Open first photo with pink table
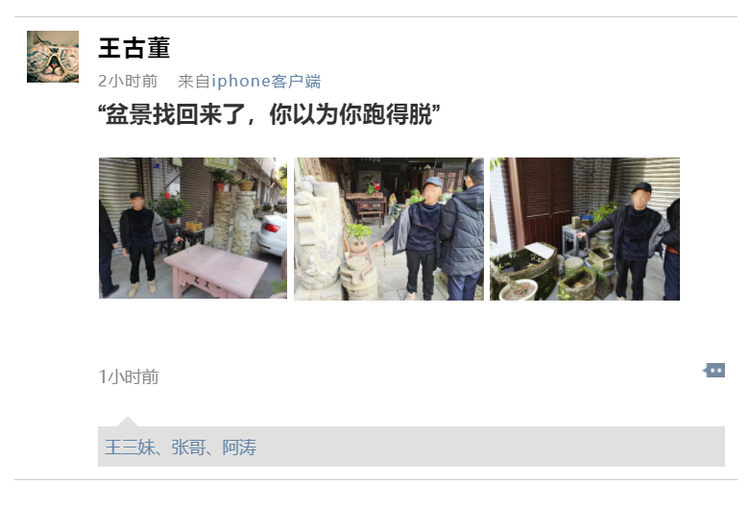This screenshot has height=508, width=750. click(x=193, y=228)
